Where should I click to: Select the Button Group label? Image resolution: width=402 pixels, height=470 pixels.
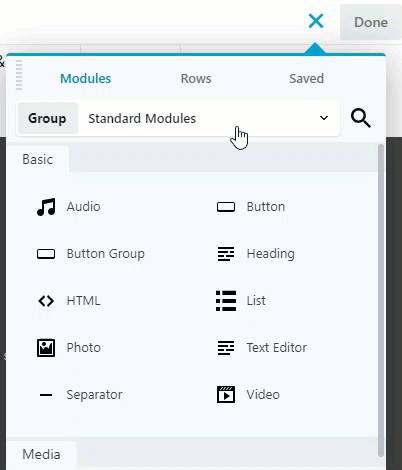click(x=106, y=254)
